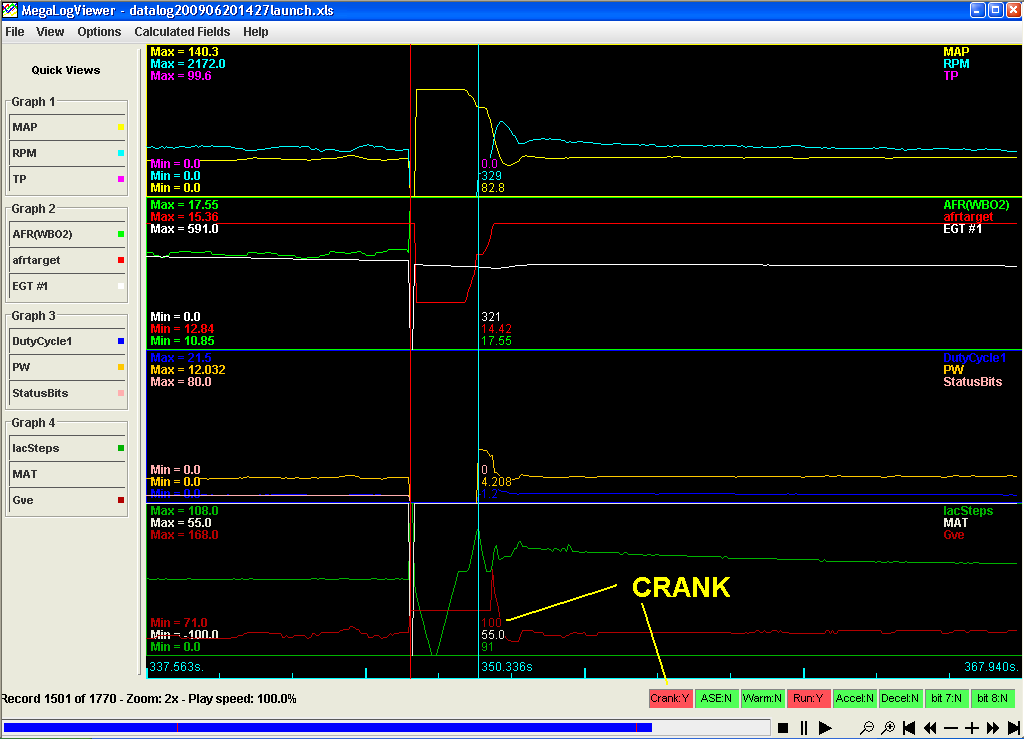Viewport: 1028px width, 739px height.
Task: Open the RPM field selector in Graph 1
Action: click(68, 153)
